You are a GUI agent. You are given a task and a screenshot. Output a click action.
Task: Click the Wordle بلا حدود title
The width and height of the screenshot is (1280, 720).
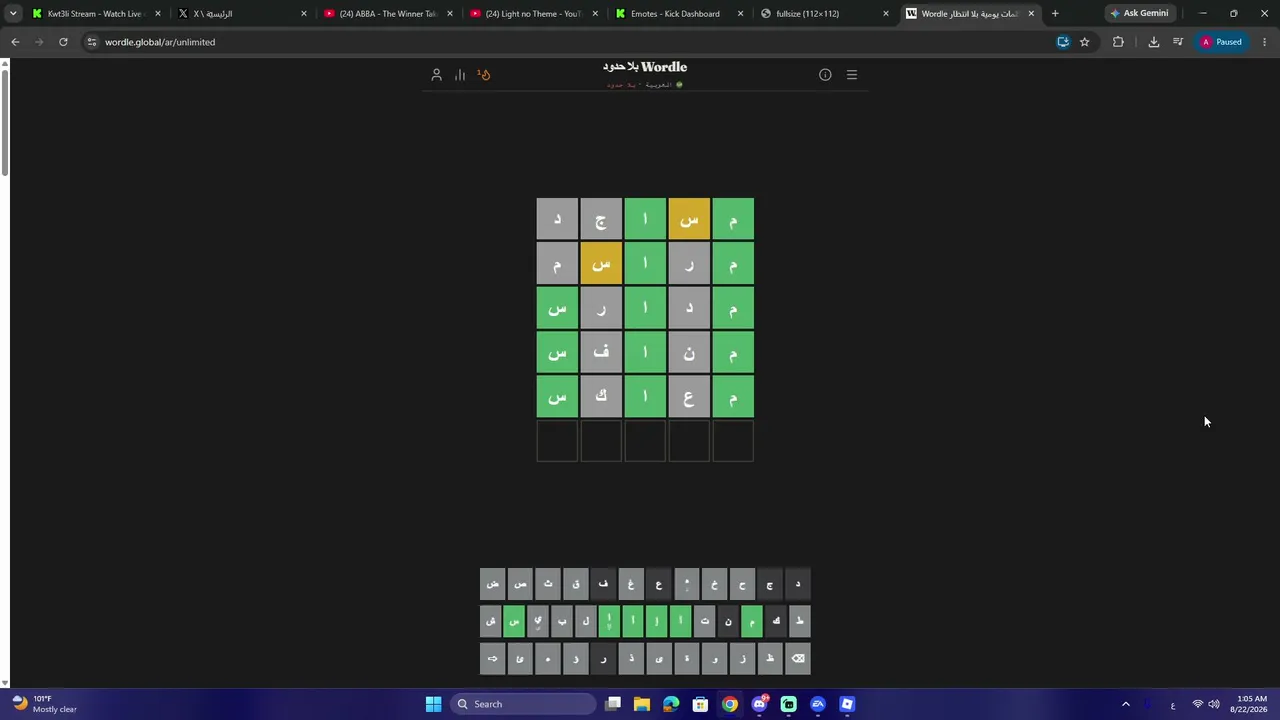point(645,67)
